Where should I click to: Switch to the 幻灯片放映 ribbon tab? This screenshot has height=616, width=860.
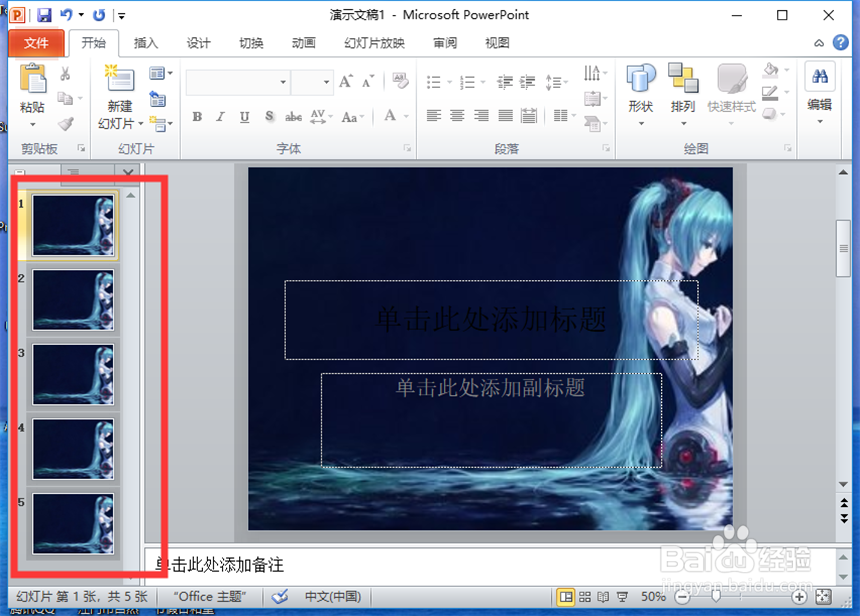[375, 43]
